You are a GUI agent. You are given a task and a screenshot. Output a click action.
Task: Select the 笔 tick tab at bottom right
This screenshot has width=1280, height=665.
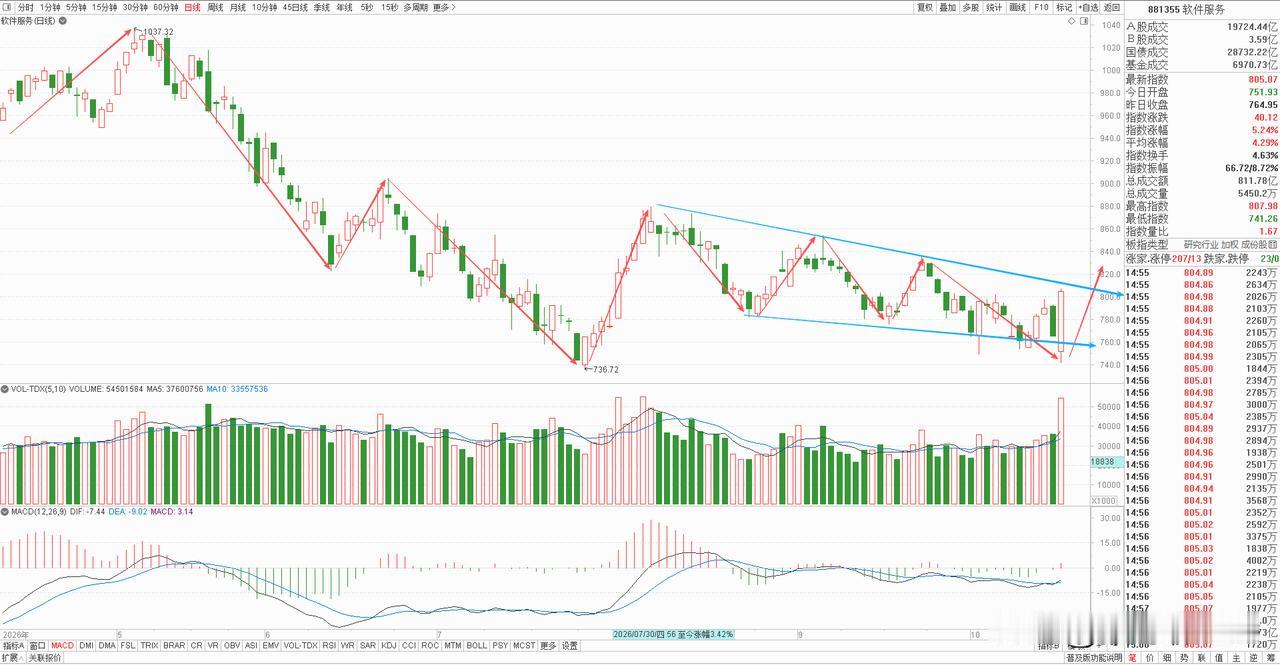click(x=1133, y=658)
